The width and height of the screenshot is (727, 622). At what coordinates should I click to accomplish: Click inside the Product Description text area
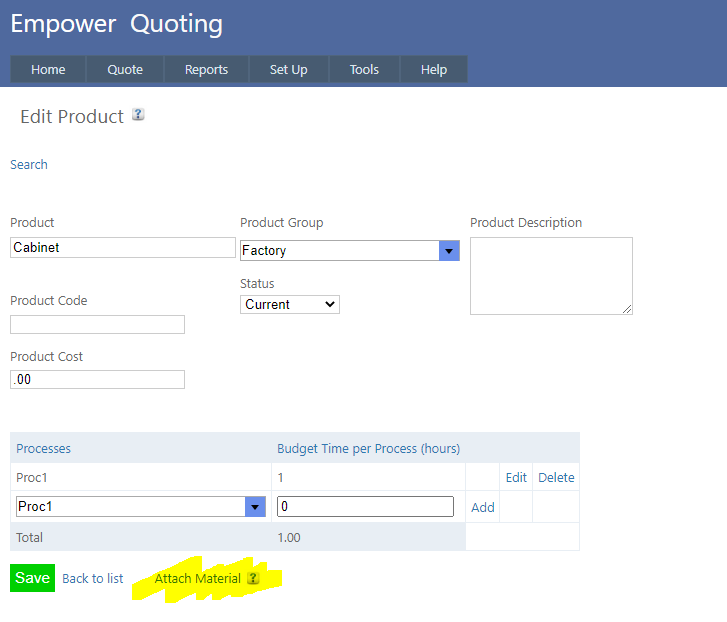point(551,275)
